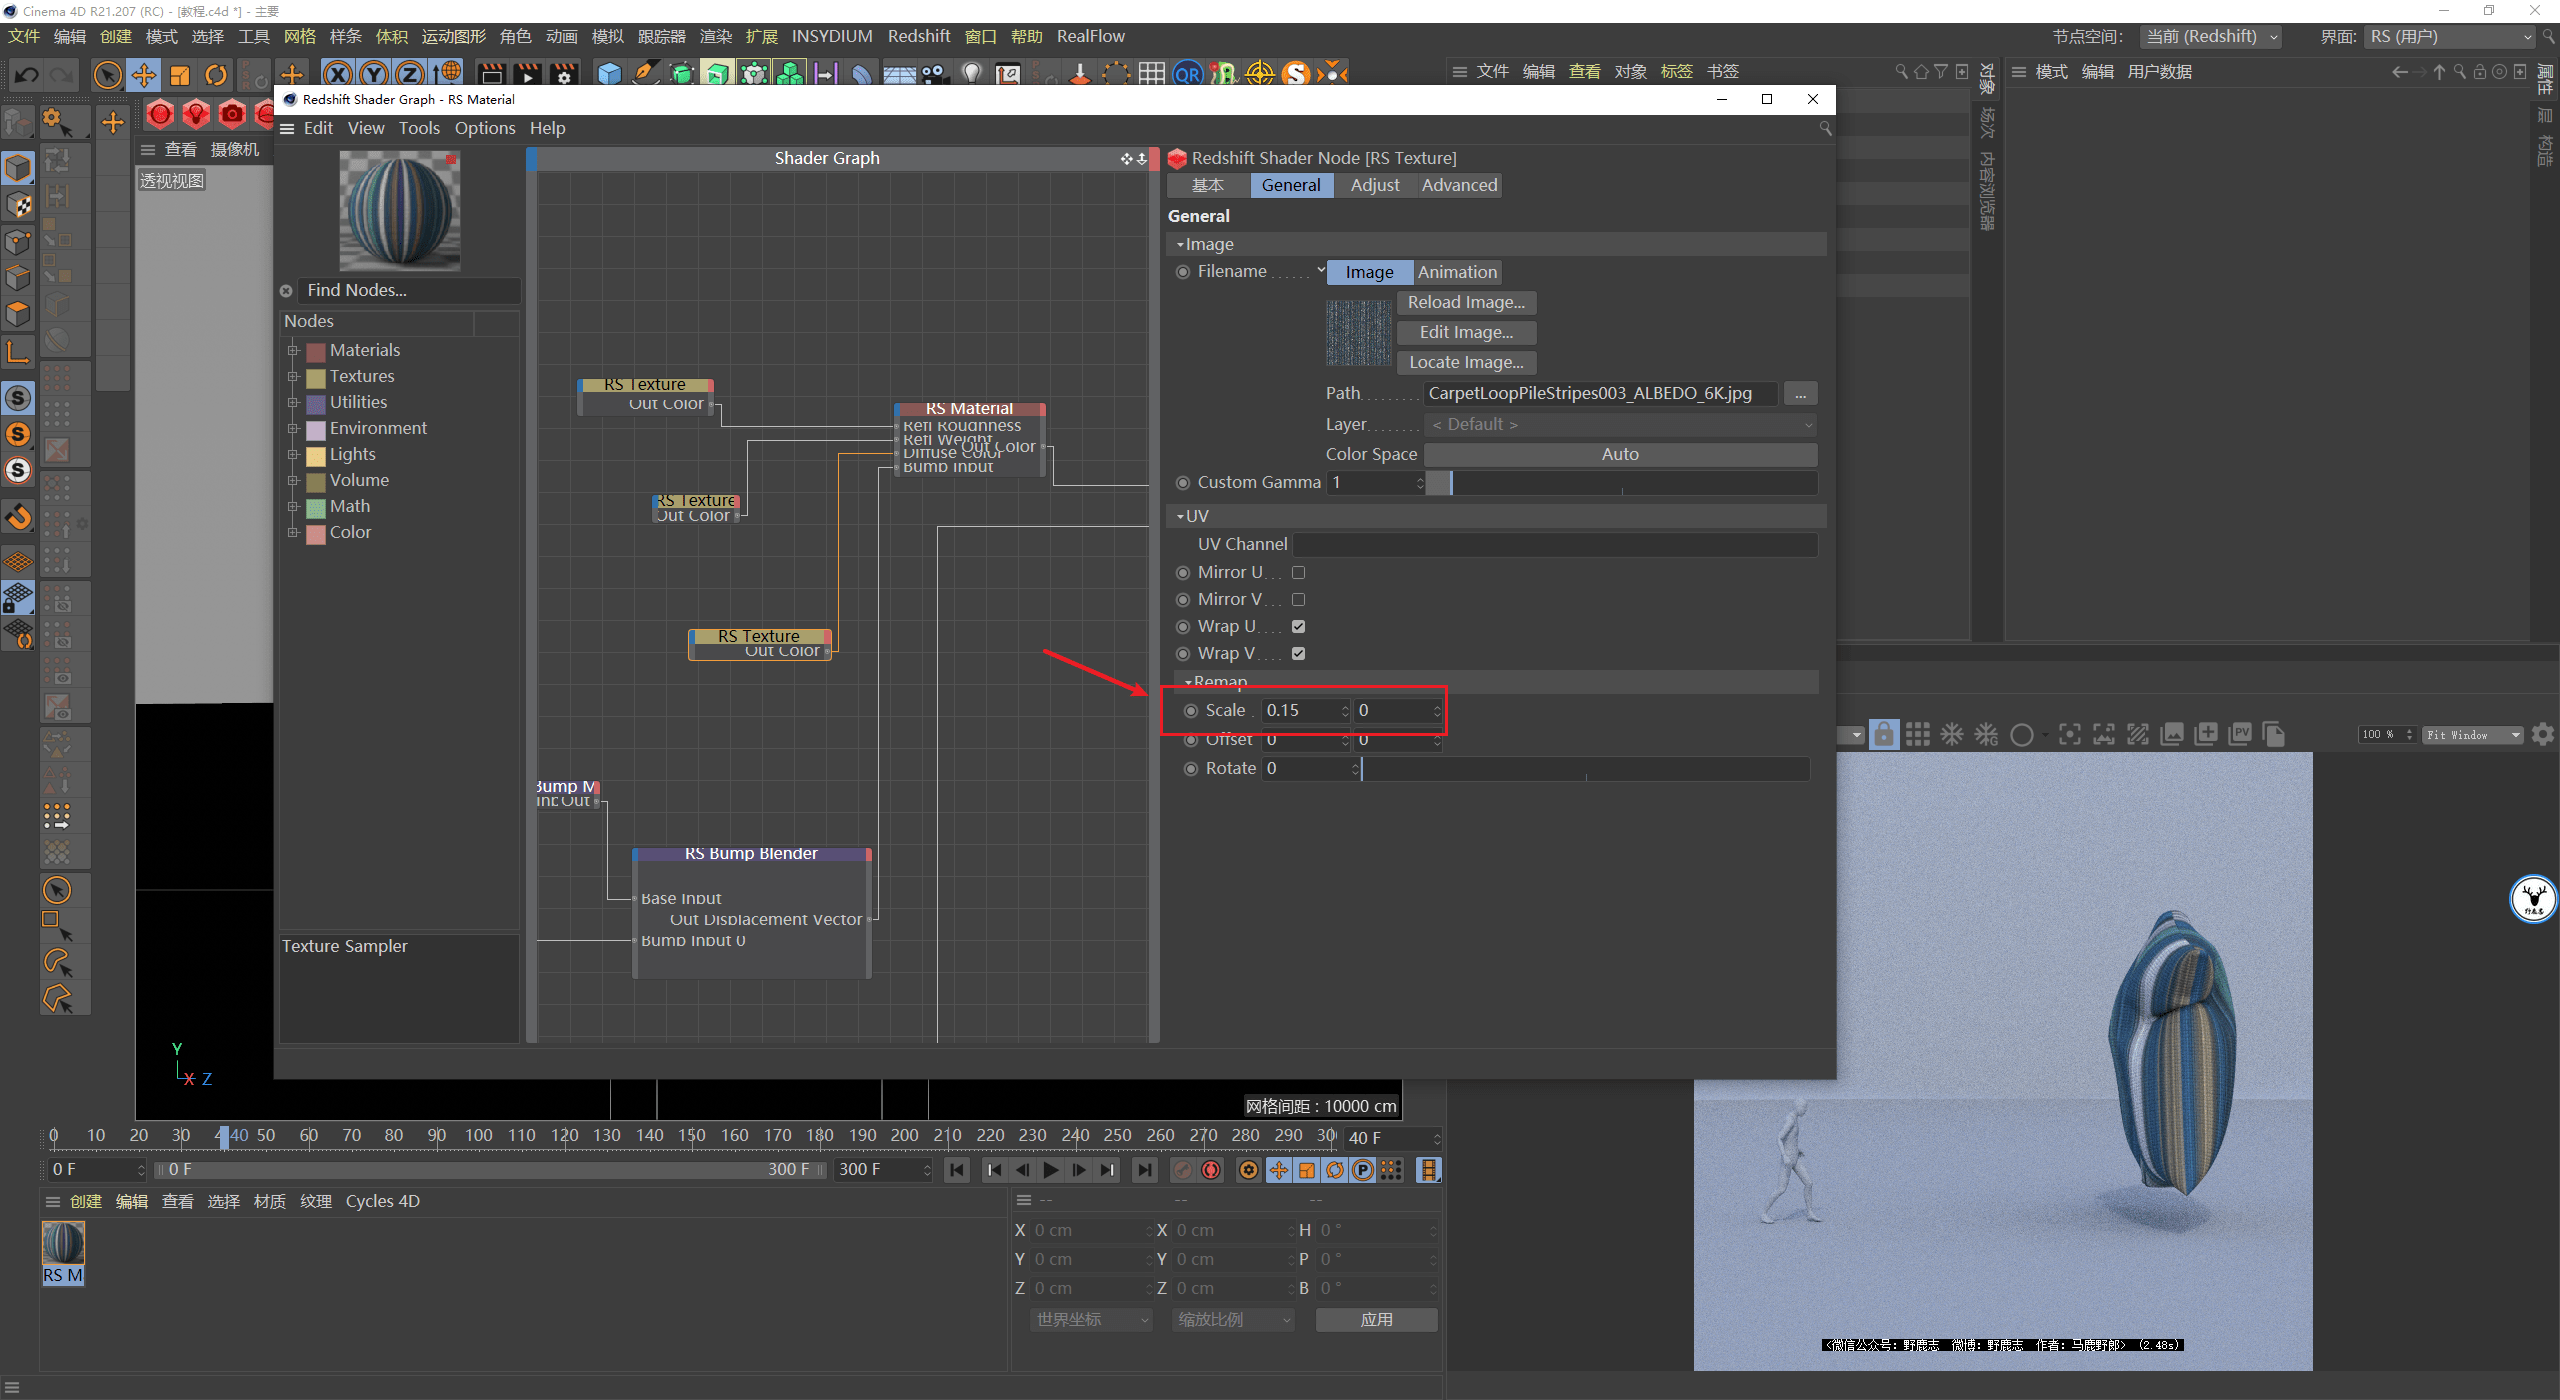Image resolution: width=2560 pixels, height=1400 pixels.
Task: Click the Undo arrow icon
Action: (27, 74)
